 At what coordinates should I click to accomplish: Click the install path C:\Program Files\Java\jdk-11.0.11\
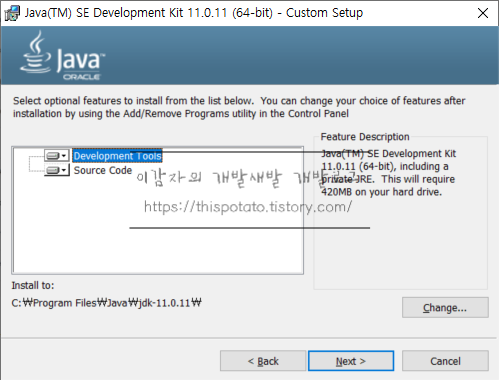106,303
